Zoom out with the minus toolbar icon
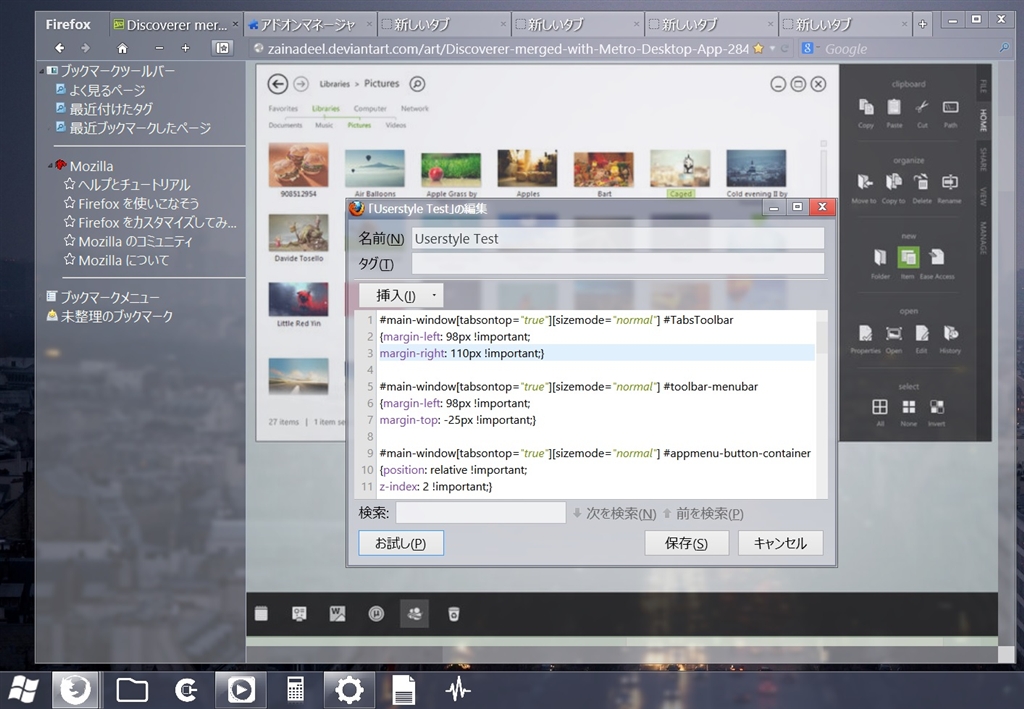The height and width of the screenshot is (709, 1024). (159, 48)
